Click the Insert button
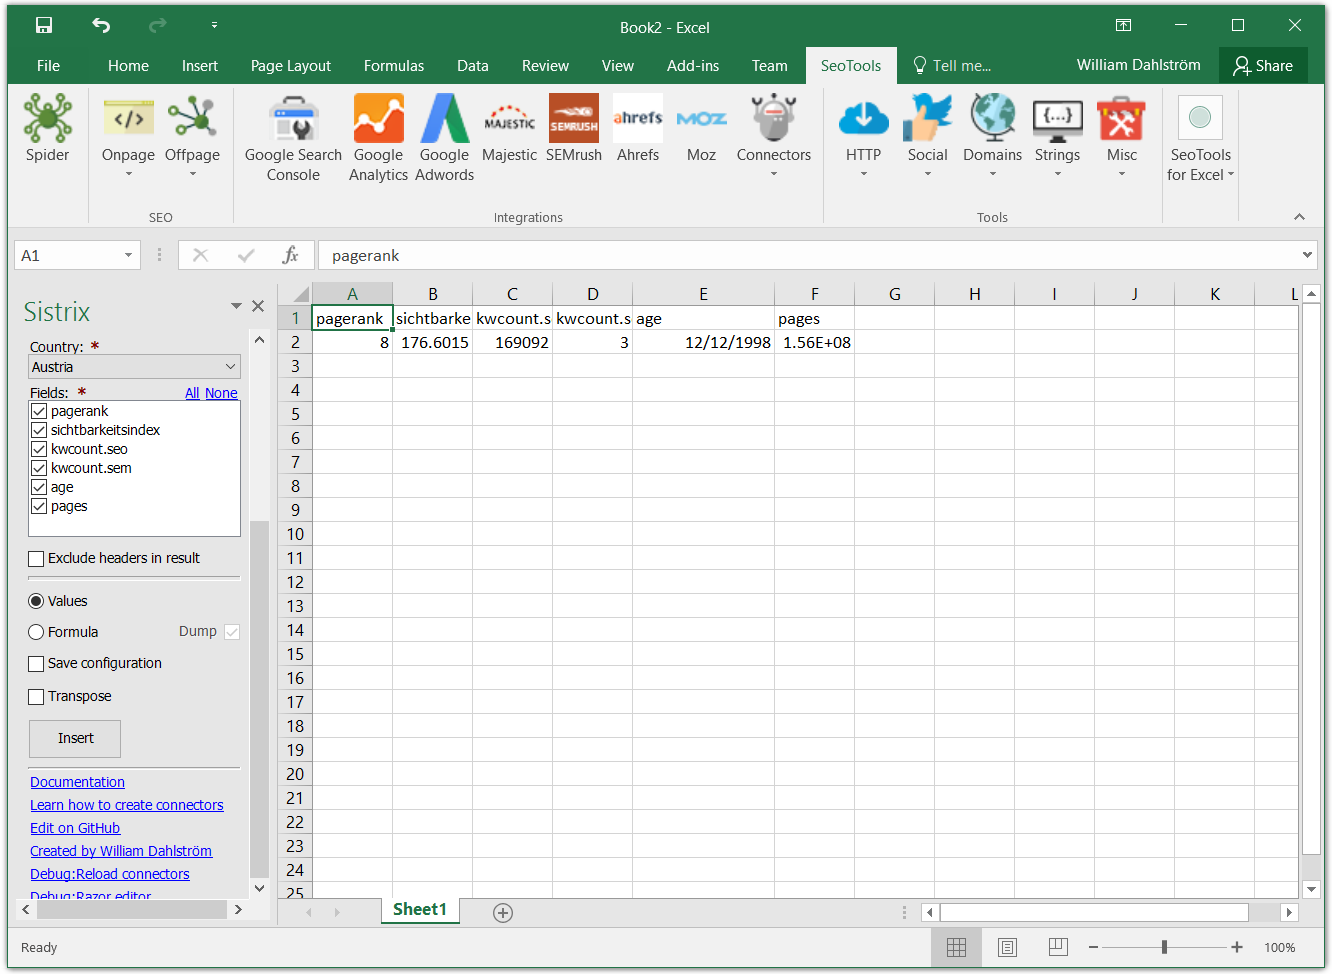This screenshot has width=1332, height=974. pos(75,739)
